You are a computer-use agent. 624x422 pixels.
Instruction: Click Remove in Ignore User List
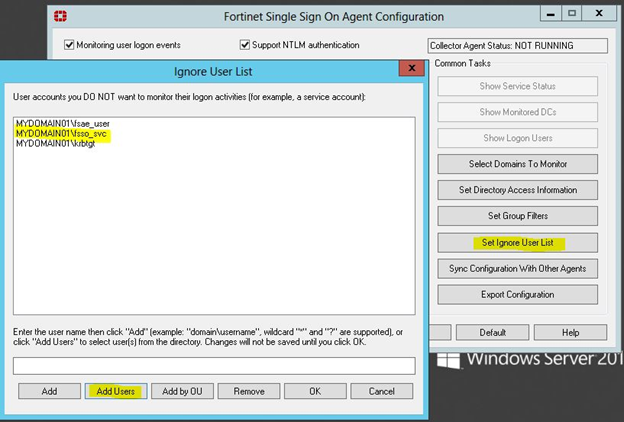click(x=249, y=391)
